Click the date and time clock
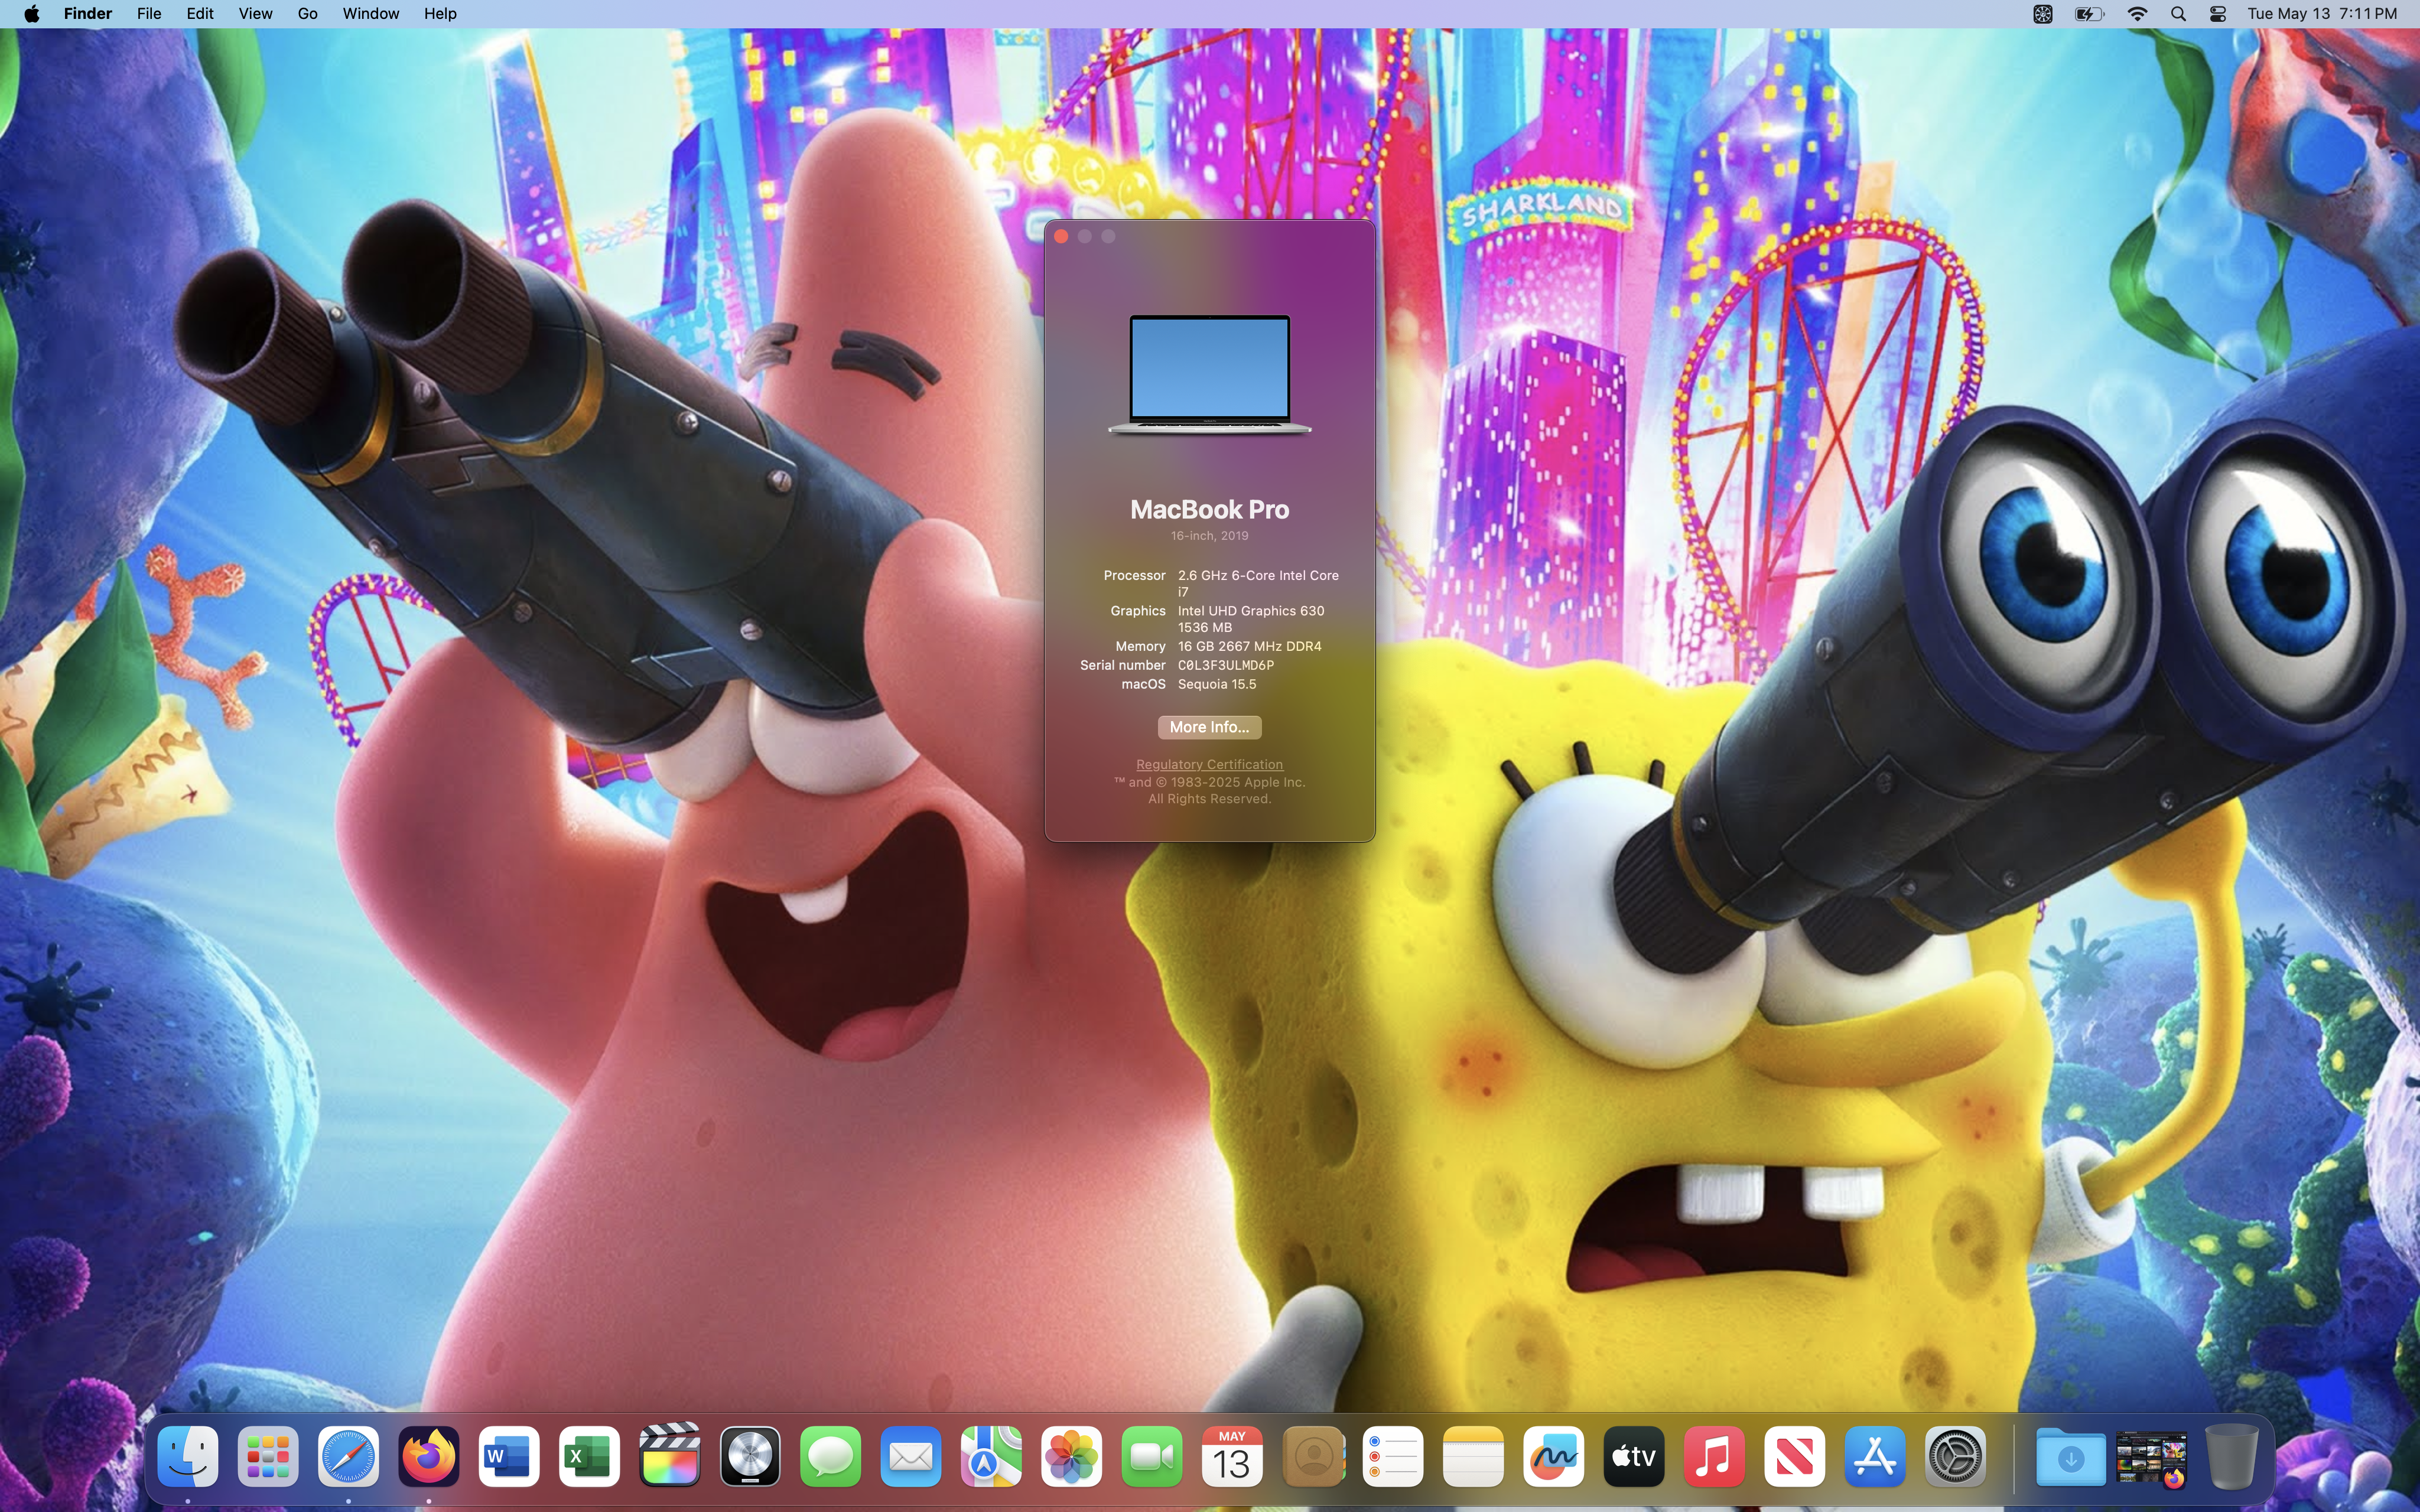 click(2321, 14)
